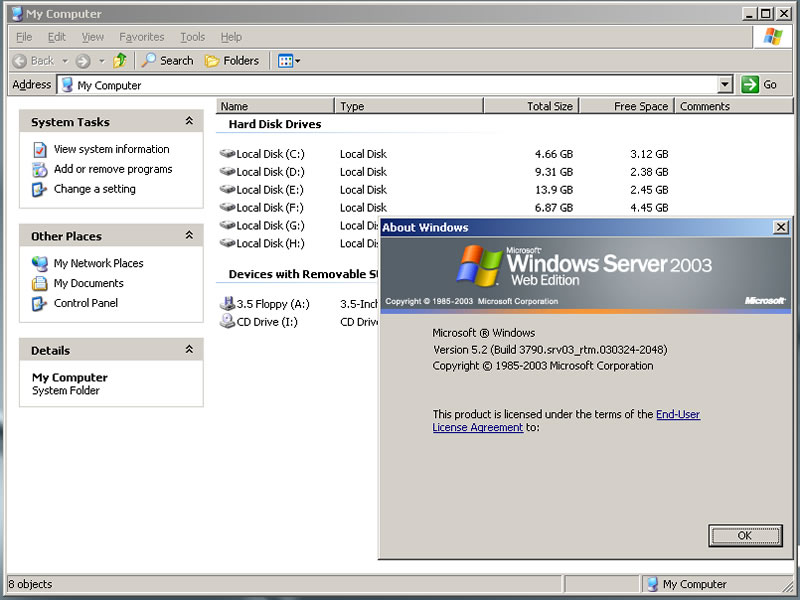Select Local Disk (H:) drive icon
Image resolution: width=800 pixels, height=600 pixels.
point(227,242)
